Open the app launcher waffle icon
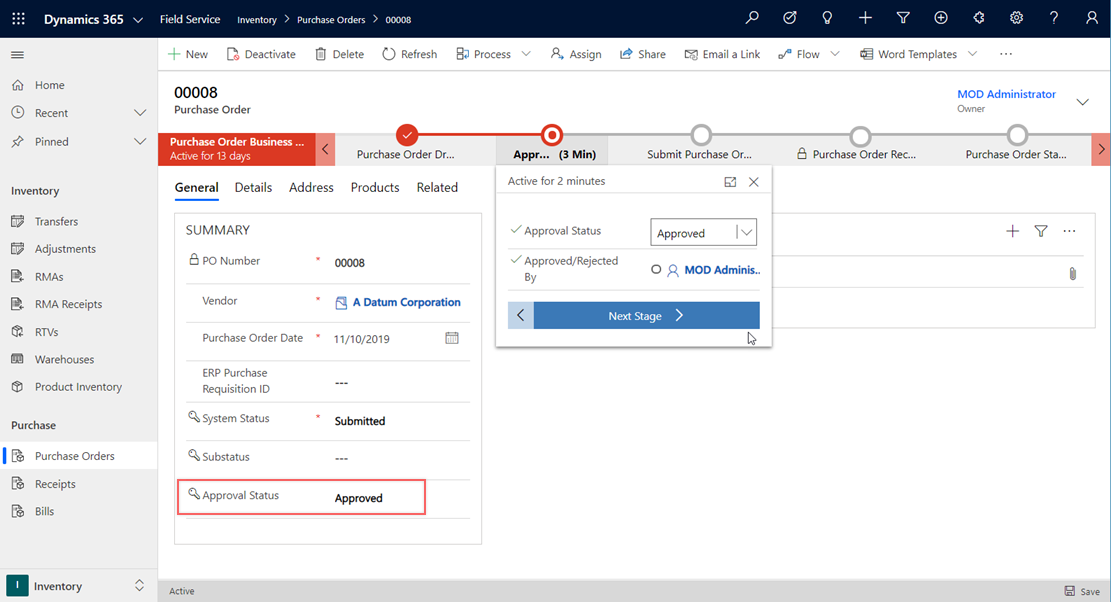Viewport: 1111px width, 602px height. 20,19
